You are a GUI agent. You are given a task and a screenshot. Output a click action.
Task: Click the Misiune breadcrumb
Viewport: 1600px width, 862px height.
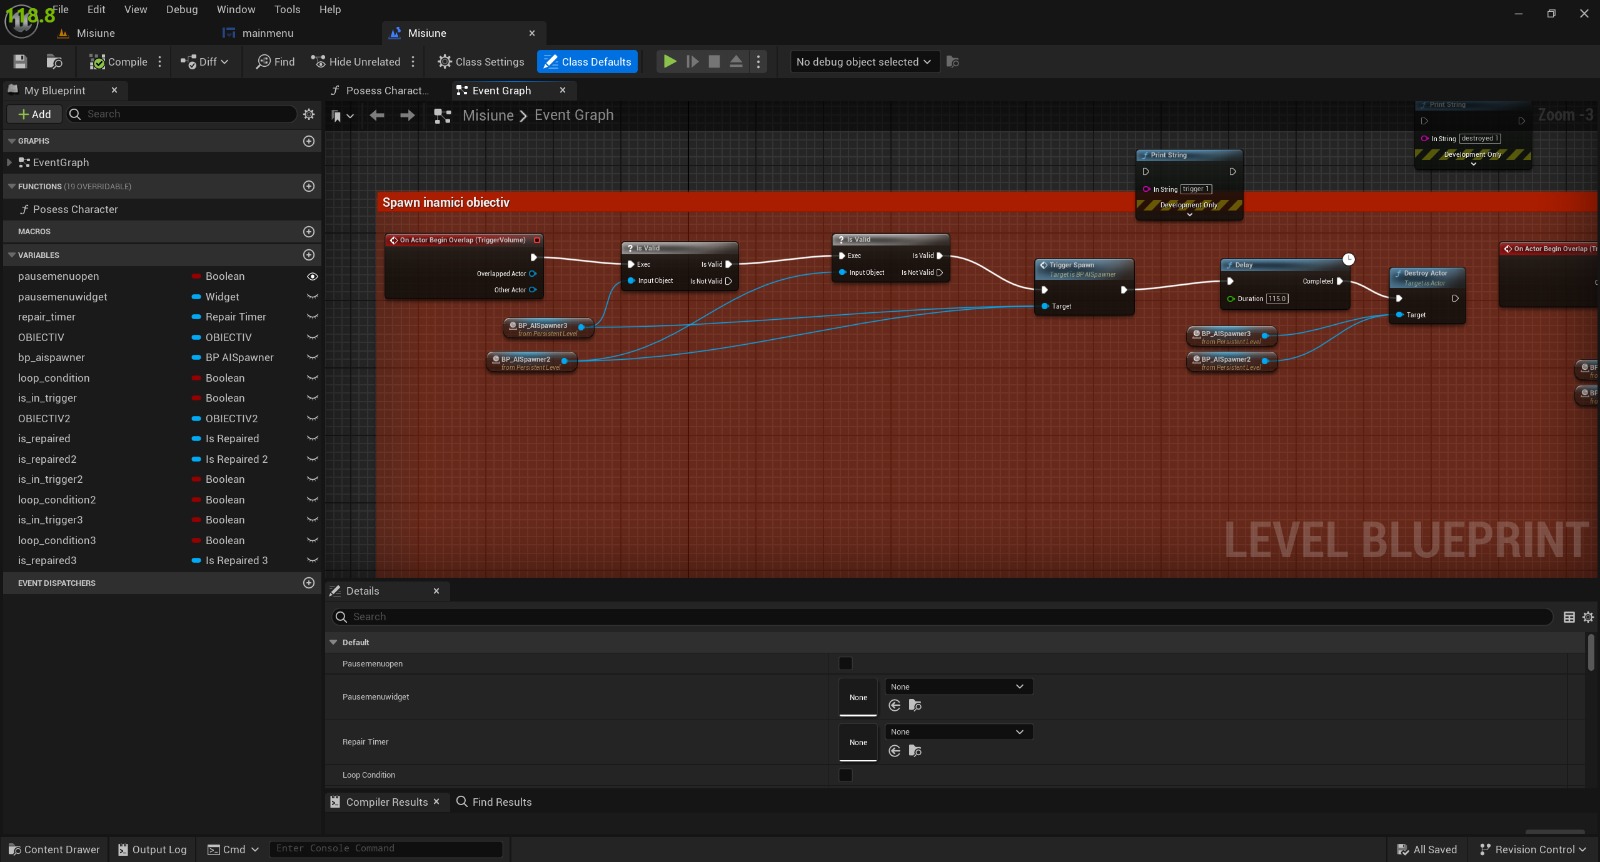[x=488, y=115]
